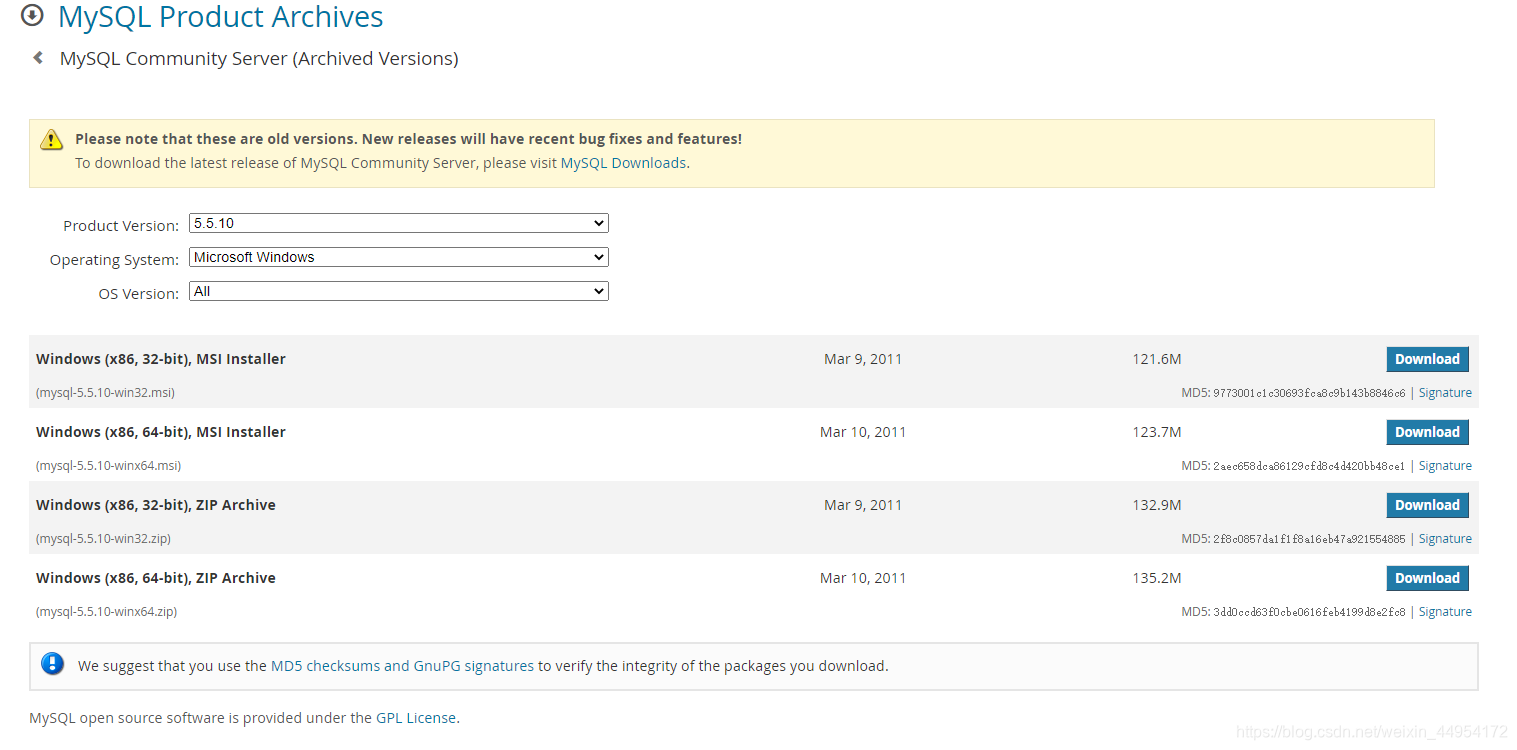Click the Mar 9, 2011 date of 32-bit MSI

[863, 359]
